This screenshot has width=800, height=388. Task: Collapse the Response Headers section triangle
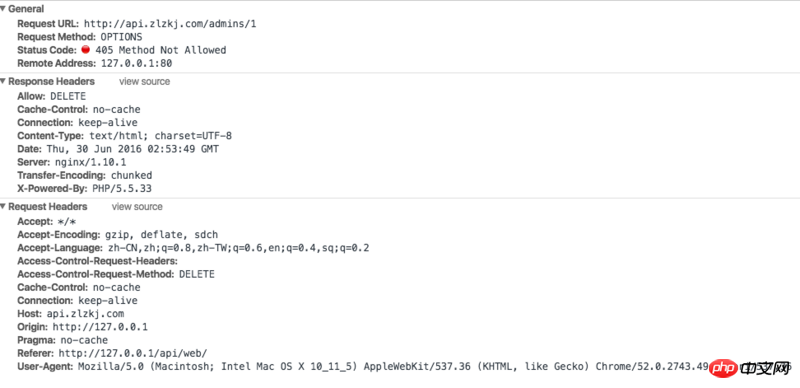point(3,82)
